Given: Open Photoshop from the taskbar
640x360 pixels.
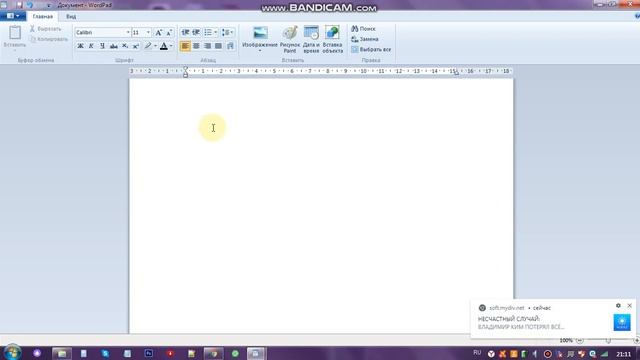Looking at the screenshot, I should coord(149,353).
